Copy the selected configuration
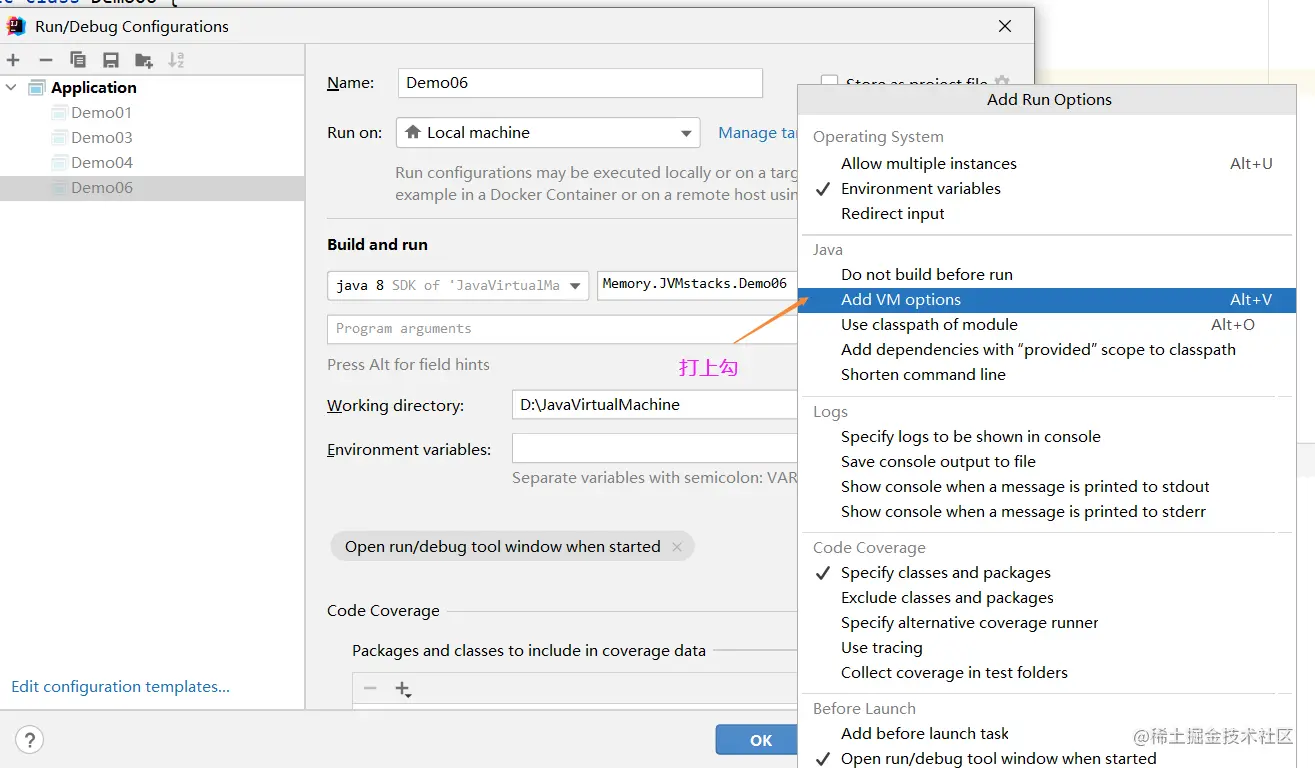Viewport: 1315px width, 768px height. (x=78, y=60)
